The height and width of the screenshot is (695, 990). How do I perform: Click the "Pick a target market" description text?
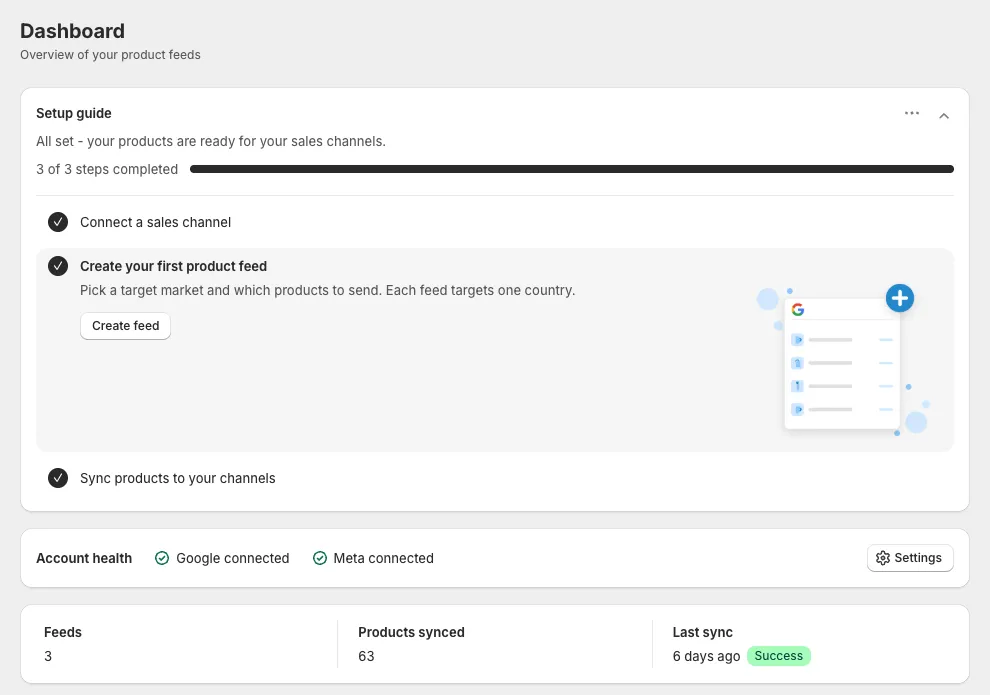tap(327, 290)
